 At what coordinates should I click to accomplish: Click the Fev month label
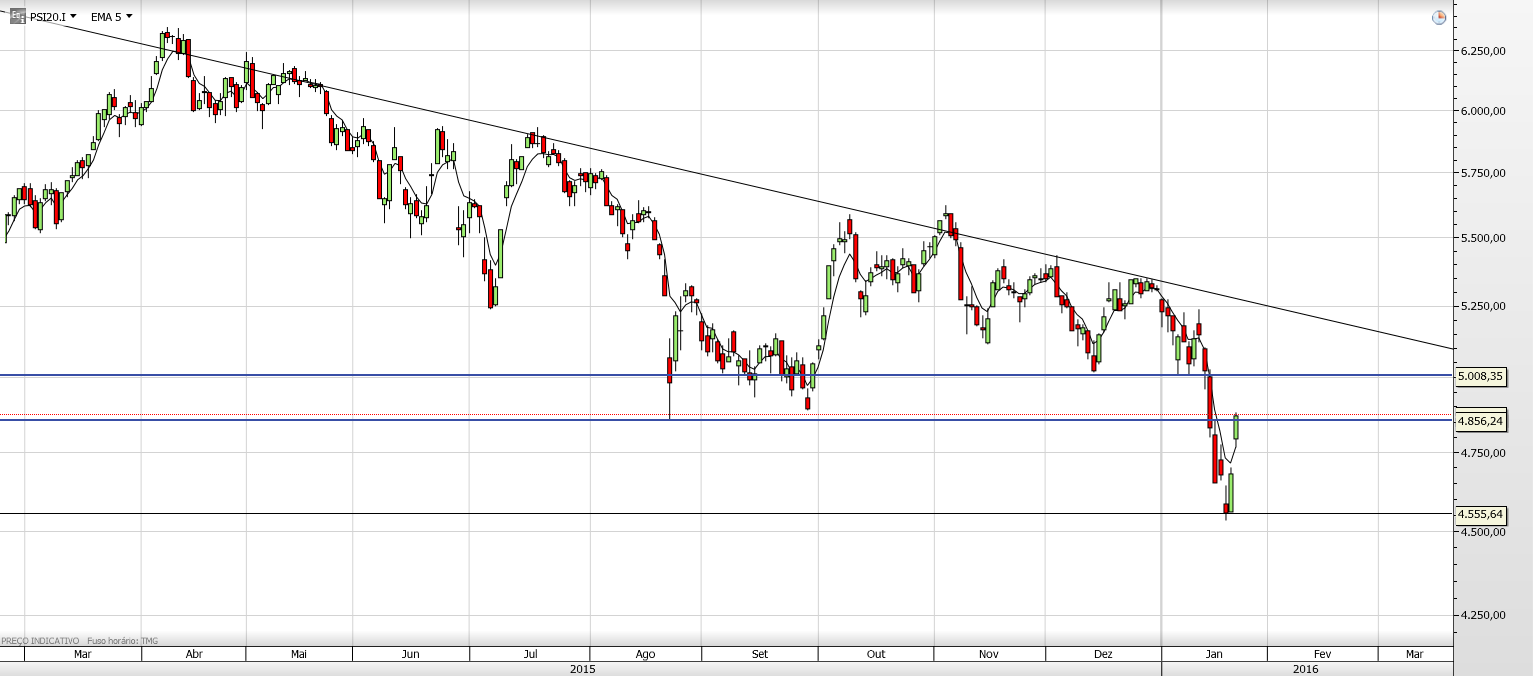point(1322,654)
